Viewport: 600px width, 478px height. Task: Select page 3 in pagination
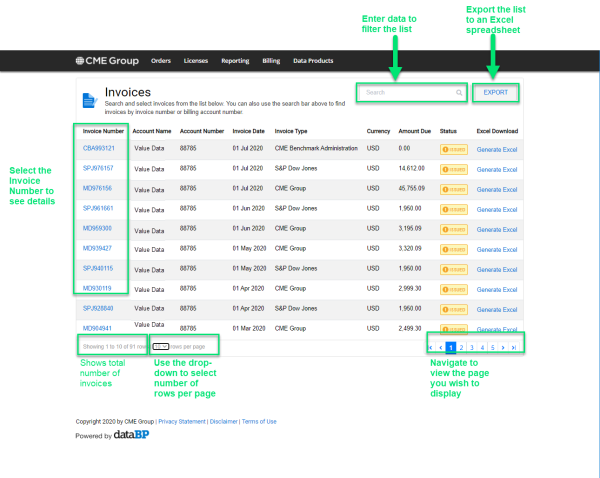(471, 347)
